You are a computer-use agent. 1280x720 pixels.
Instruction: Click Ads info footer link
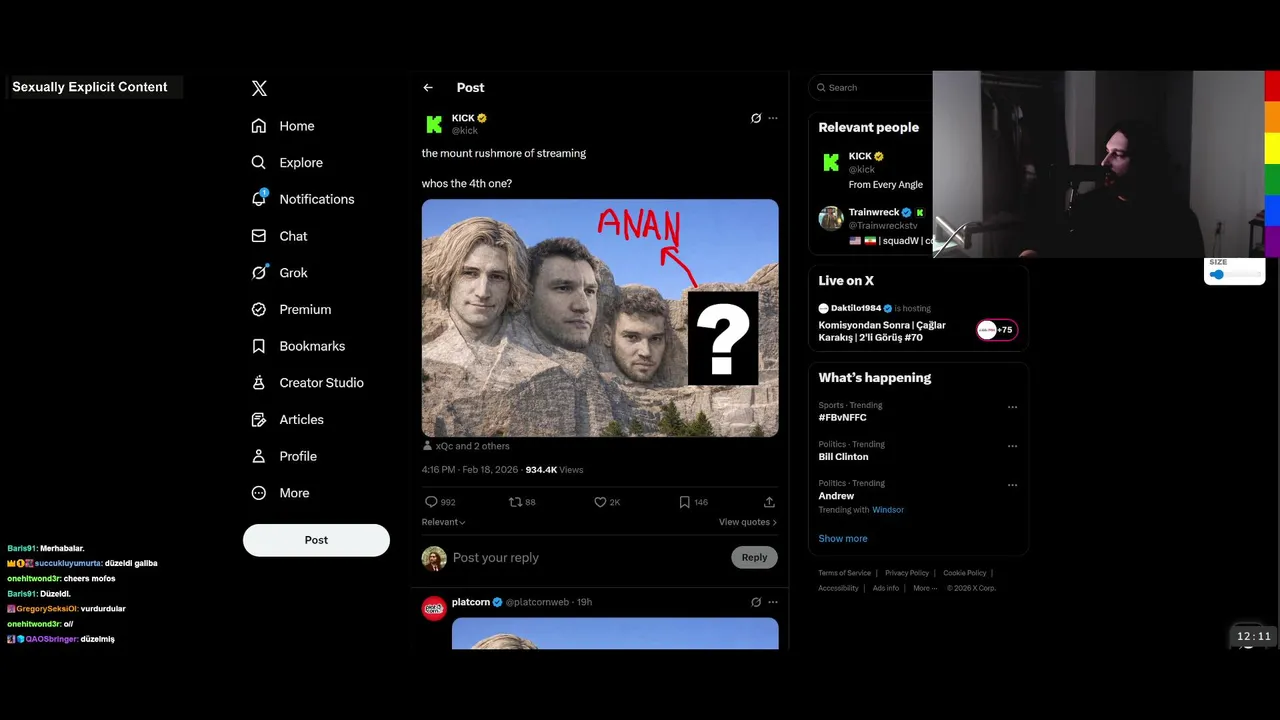tap(886, 588)
